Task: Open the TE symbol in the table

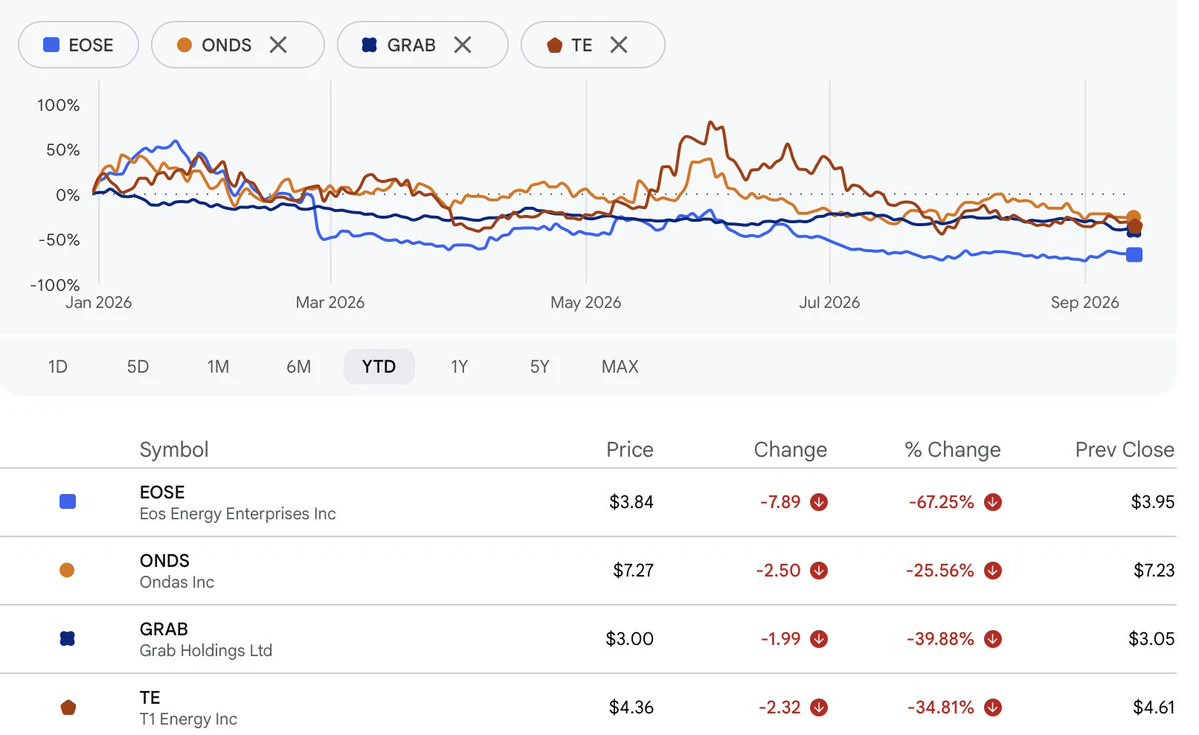Action: [x=150, y=698]
